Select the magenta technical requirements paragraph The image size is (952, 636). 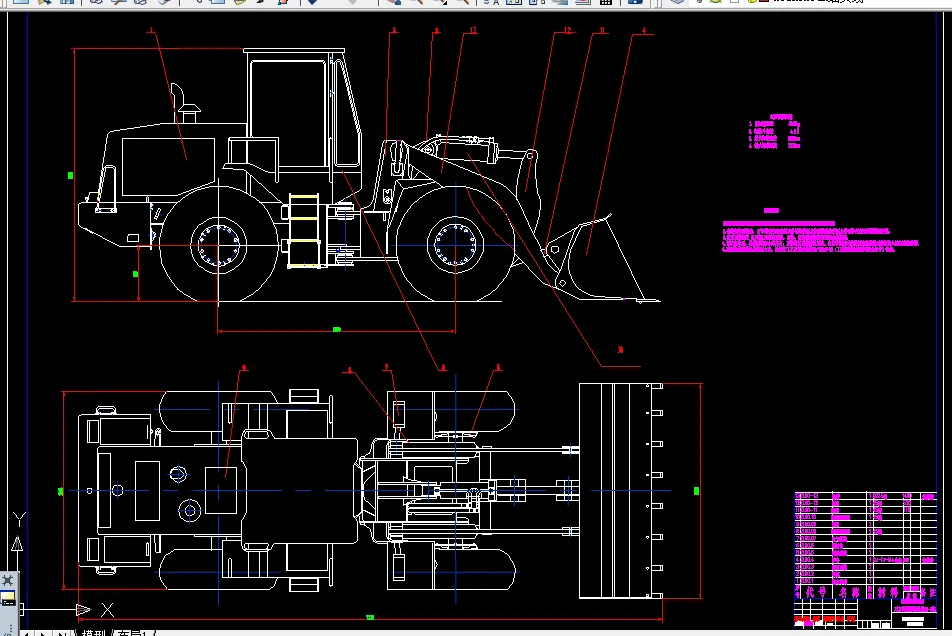(x=820, y=237)
